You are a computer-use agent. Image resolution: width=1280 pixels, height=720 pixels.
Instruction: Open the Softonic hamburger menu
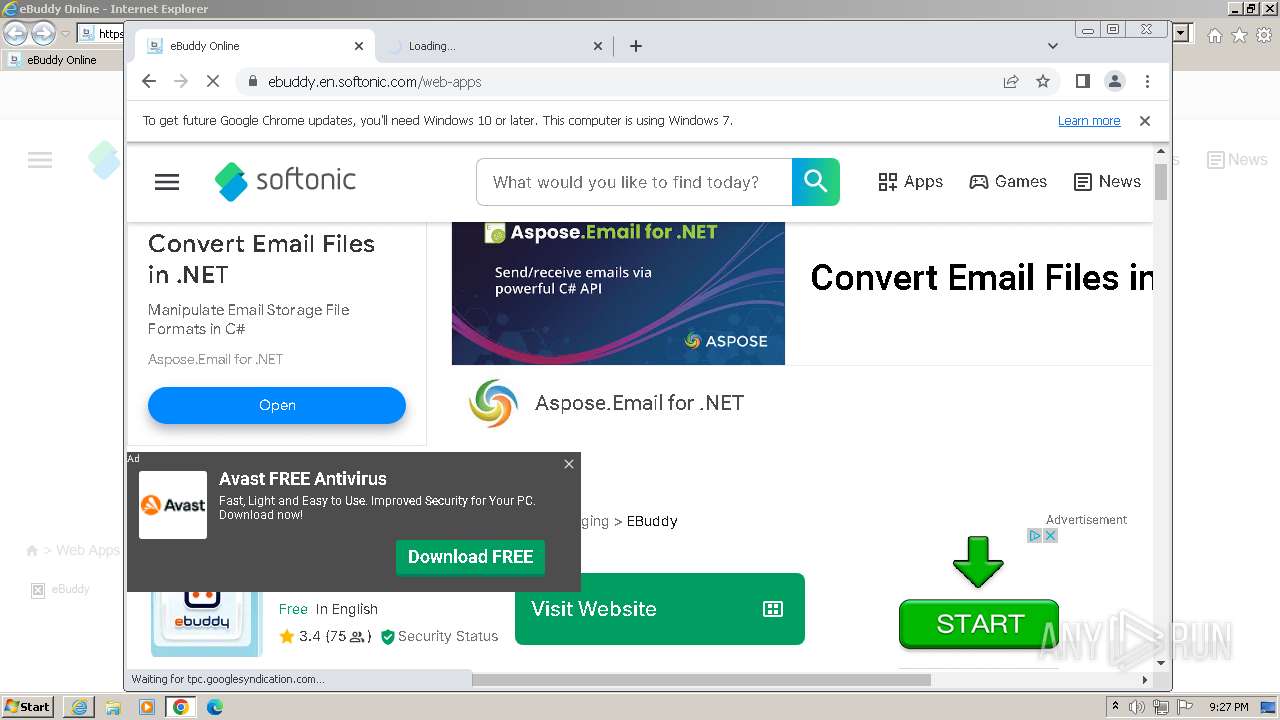[167, 182]
